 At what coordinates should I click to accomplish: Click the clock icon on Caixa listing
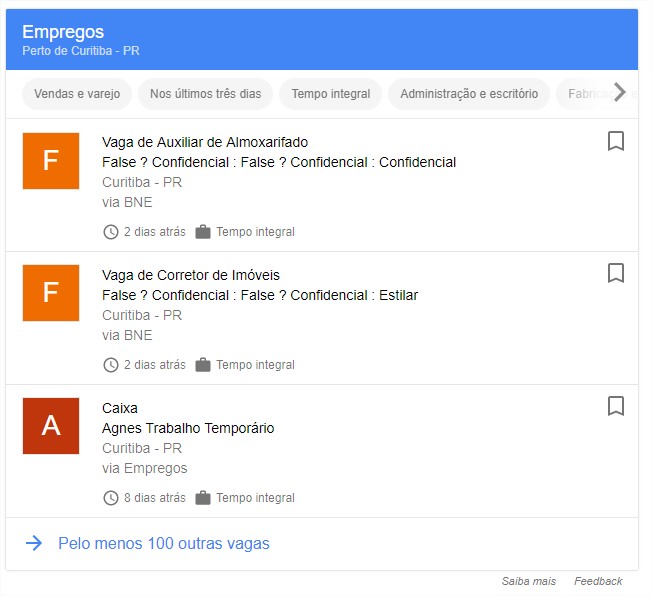coord(111,498)
